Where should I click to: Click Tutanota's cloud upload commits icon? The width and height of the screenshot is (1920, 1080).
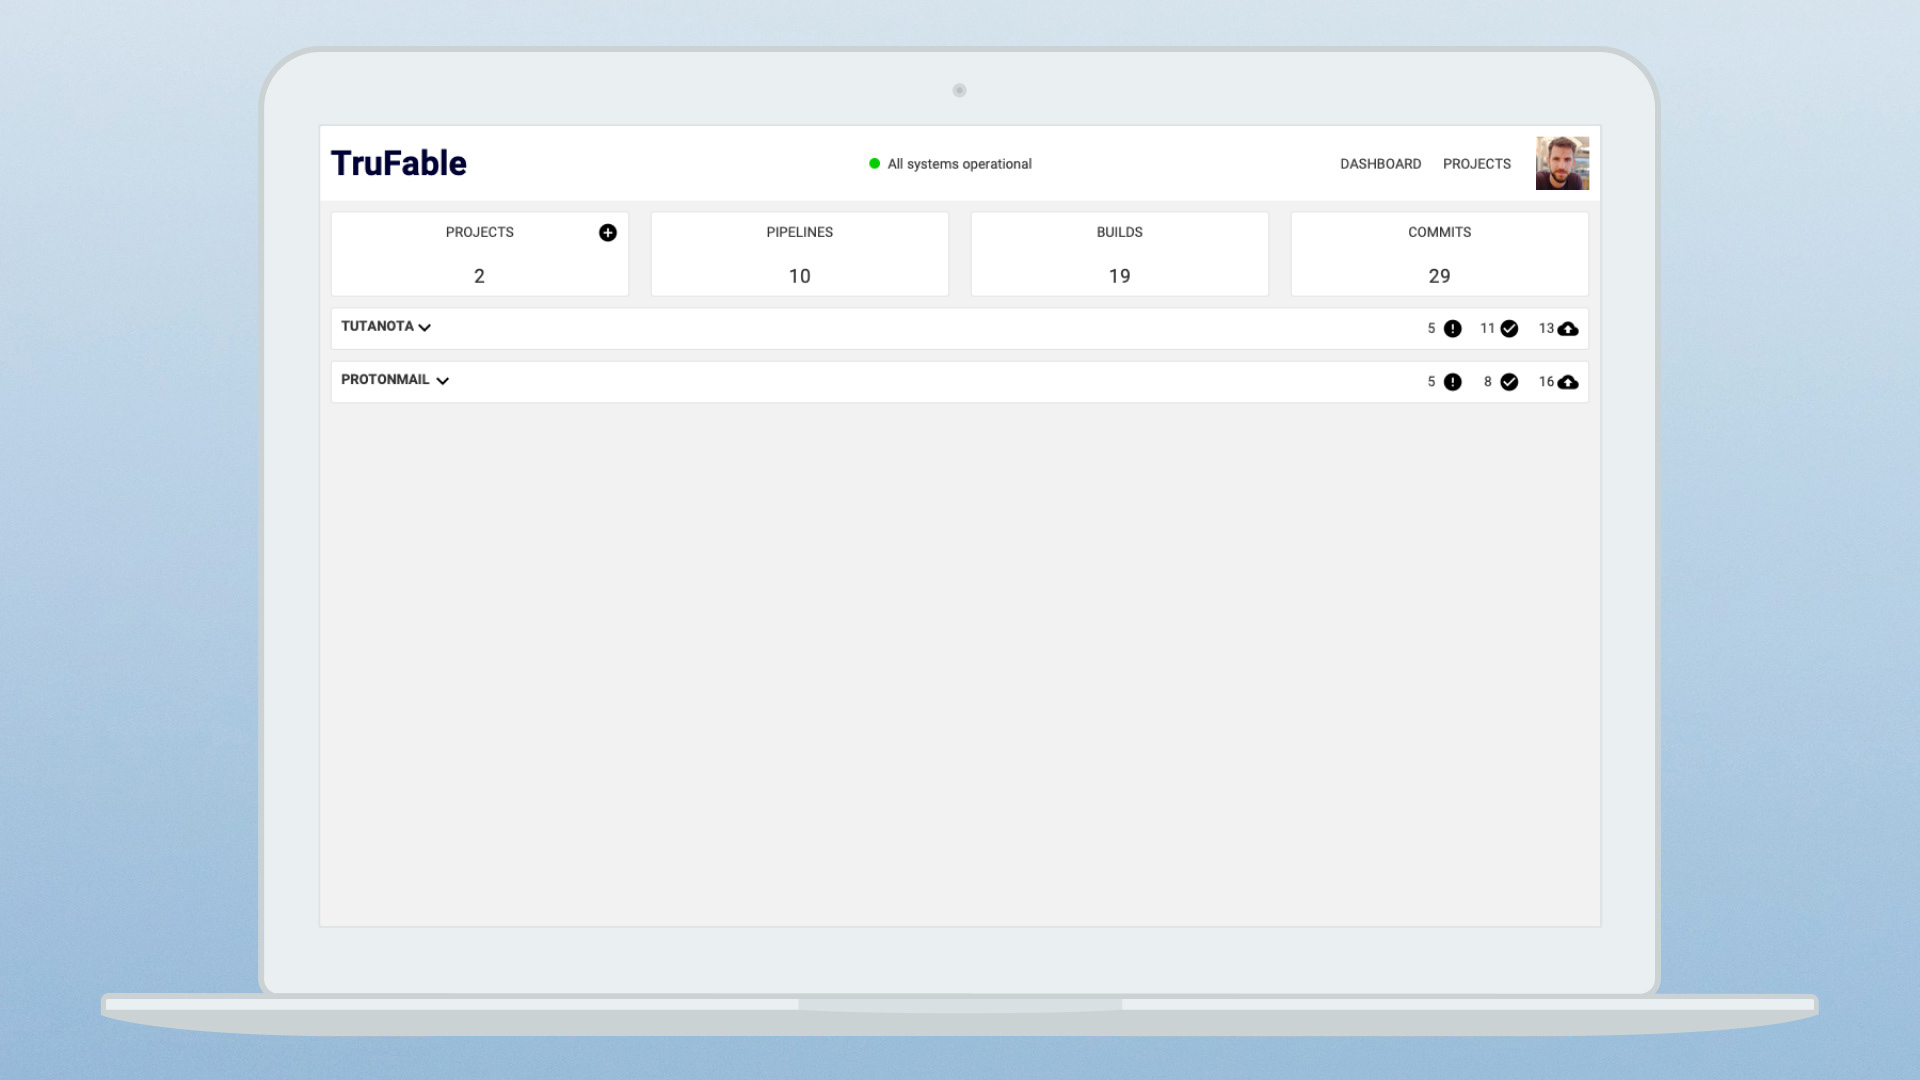pos(1567,329)
